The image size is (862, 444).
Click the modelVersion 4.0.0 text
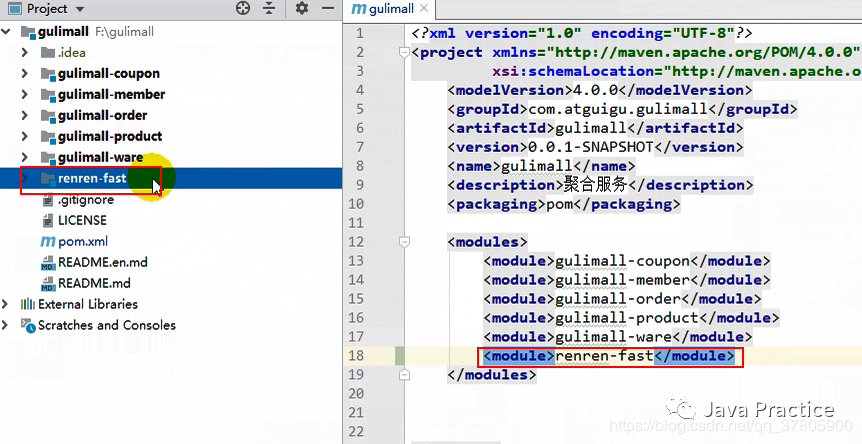(595, 90)
